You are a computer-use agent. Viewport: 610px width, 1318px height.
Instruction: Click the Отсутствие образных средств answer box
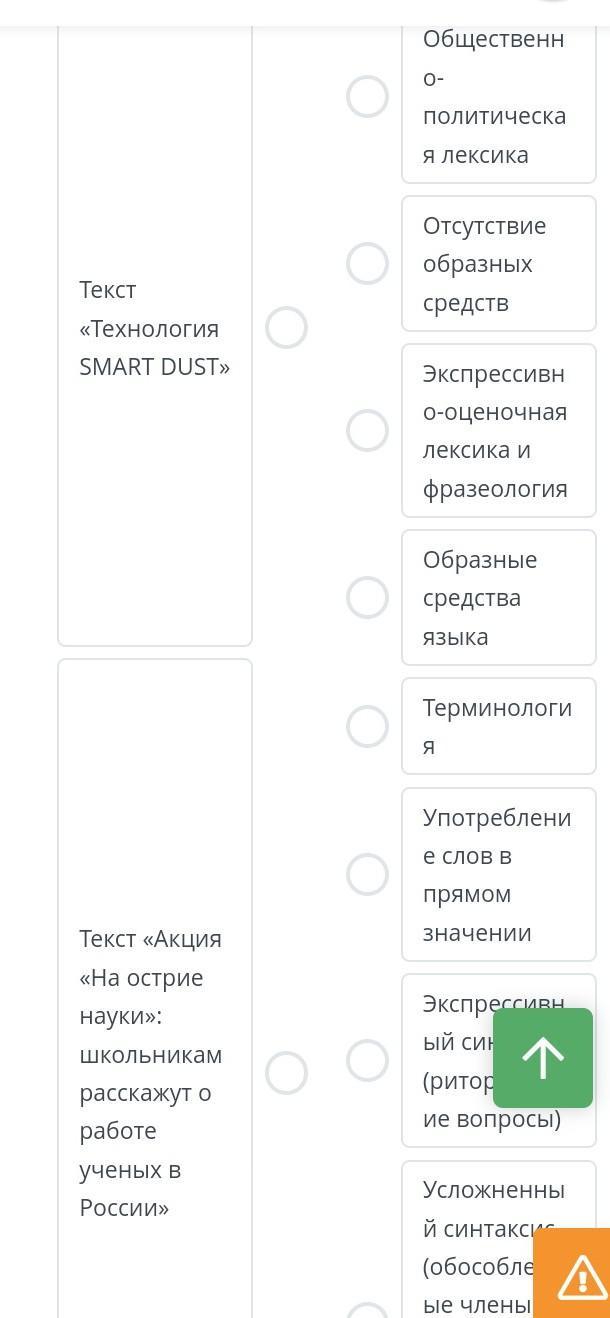498,264
